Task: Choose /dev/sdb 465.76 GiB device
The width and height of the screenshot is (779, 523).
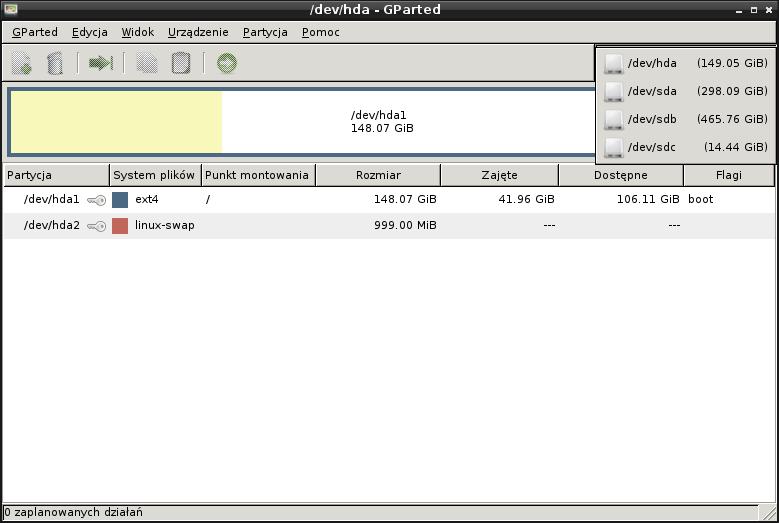Action: tap(686, 119)
